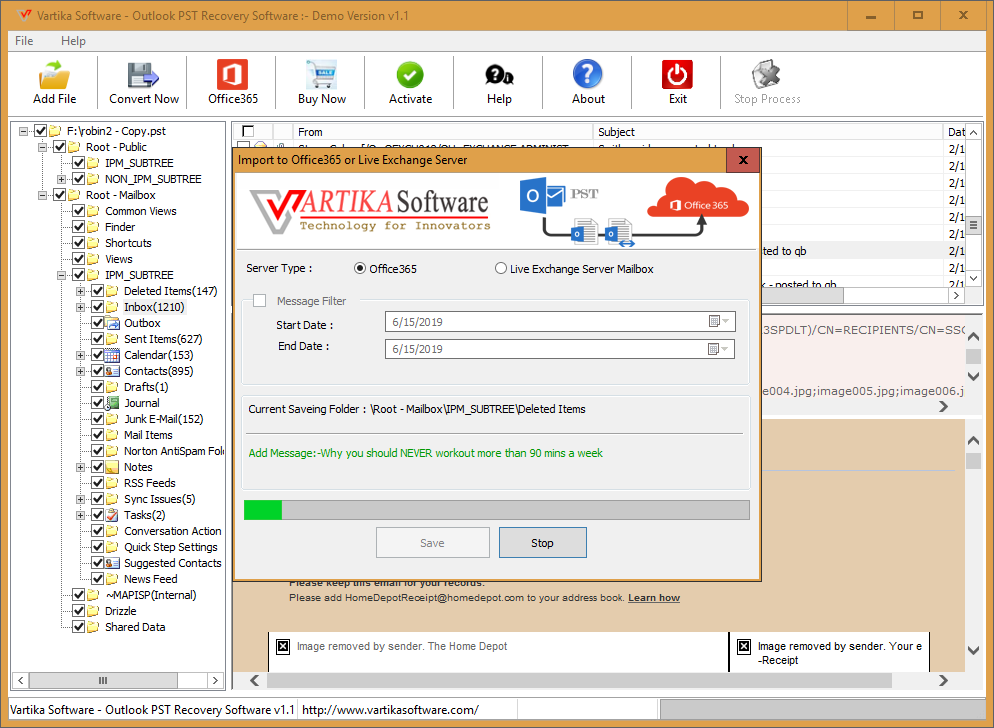This screenshot has height=728, width=994.
Task: Click the Deleted Items(147) folder icon
Action: [x=112, y=291]
